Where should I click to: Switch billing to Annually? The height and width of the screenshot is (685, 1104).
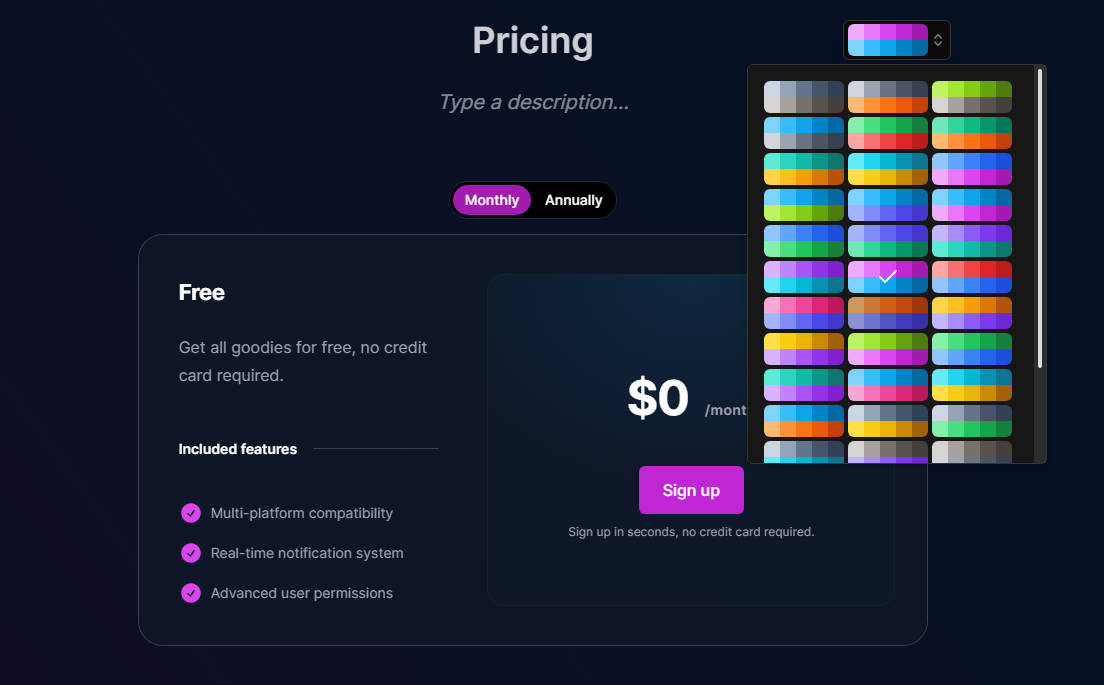tap(572, 200)
